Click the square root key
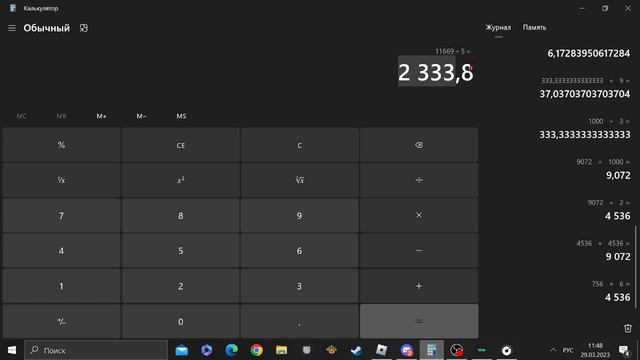 [300, 180]
